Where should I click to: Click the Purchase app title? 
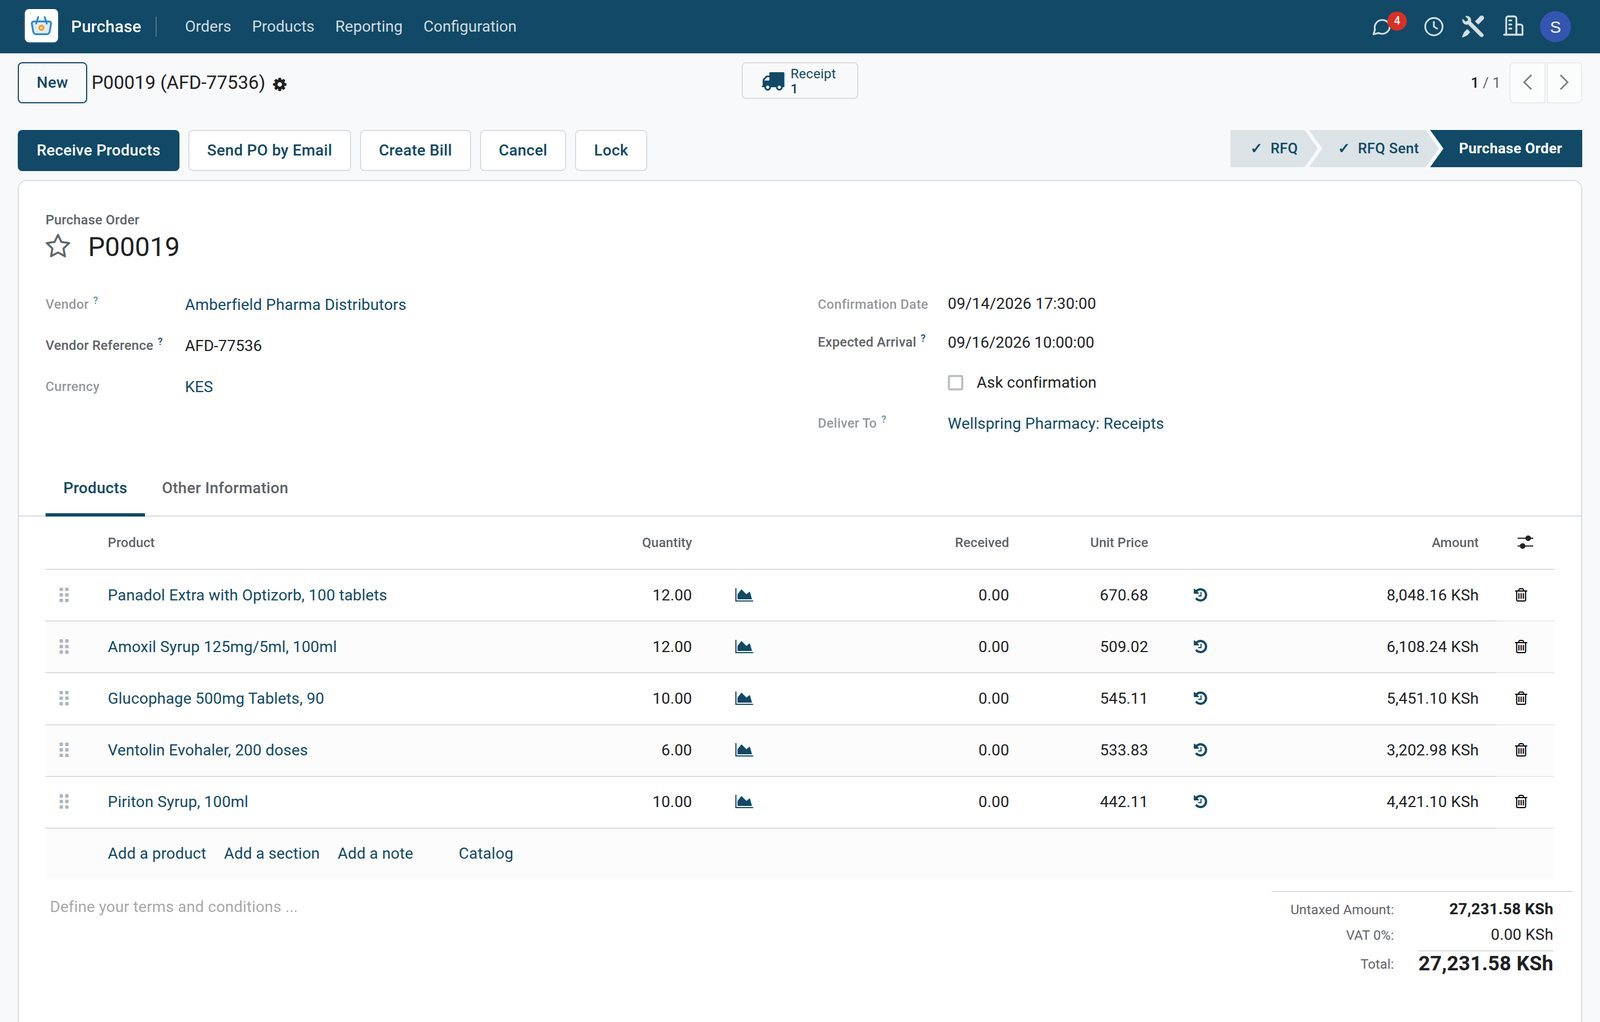coord(106,27)
